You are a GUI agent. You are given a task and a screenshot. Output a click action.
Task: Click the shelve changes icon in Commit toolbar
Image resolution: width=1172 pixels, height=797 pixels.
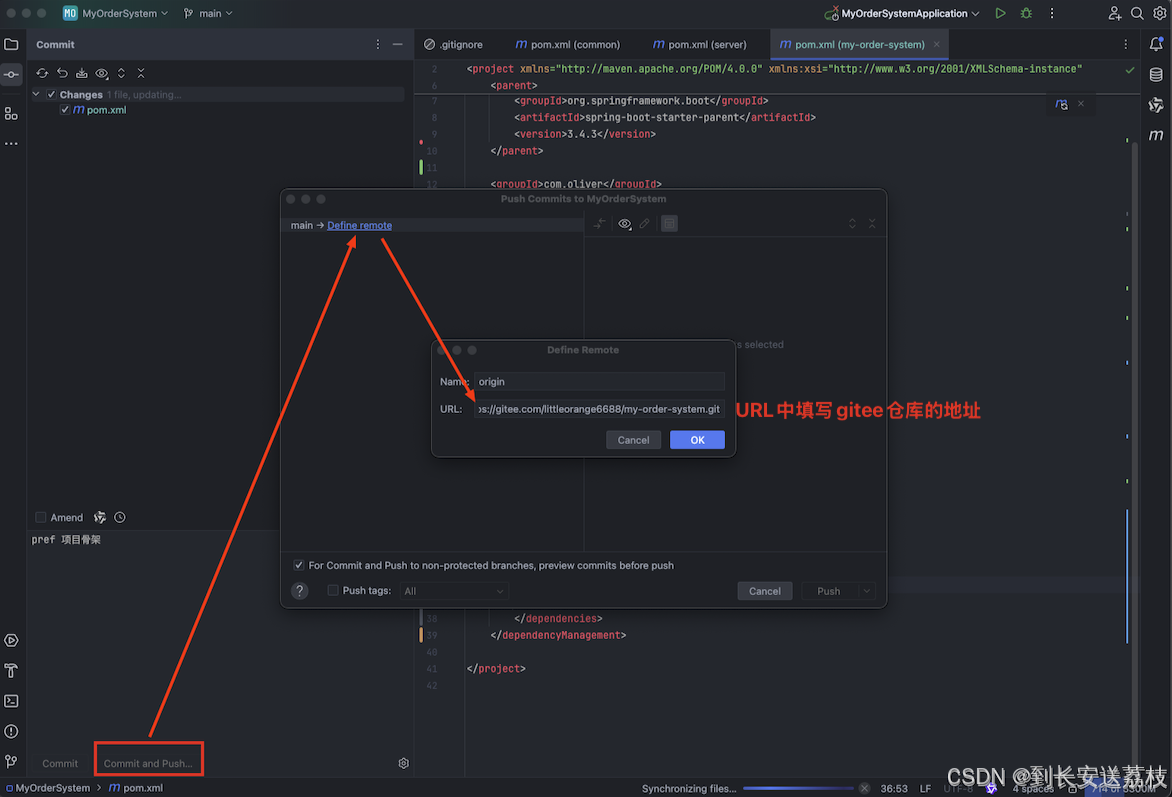(x=81, y=73)
